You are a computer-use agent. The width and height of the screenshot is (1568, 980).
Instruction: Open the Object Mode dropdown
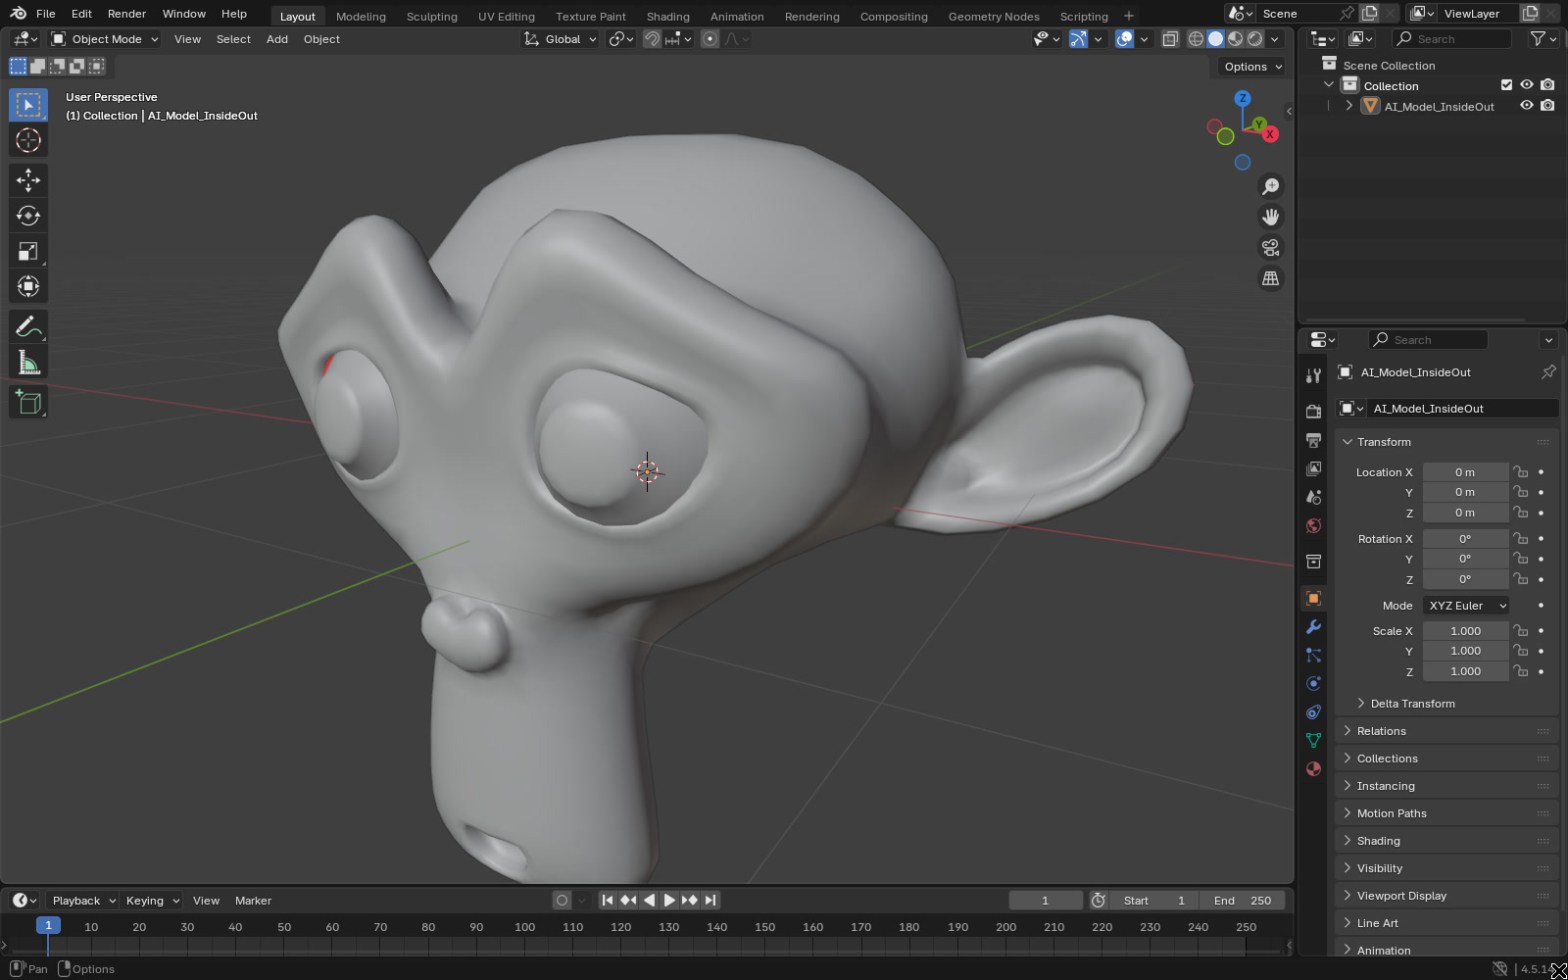click(x=105, y=39)
